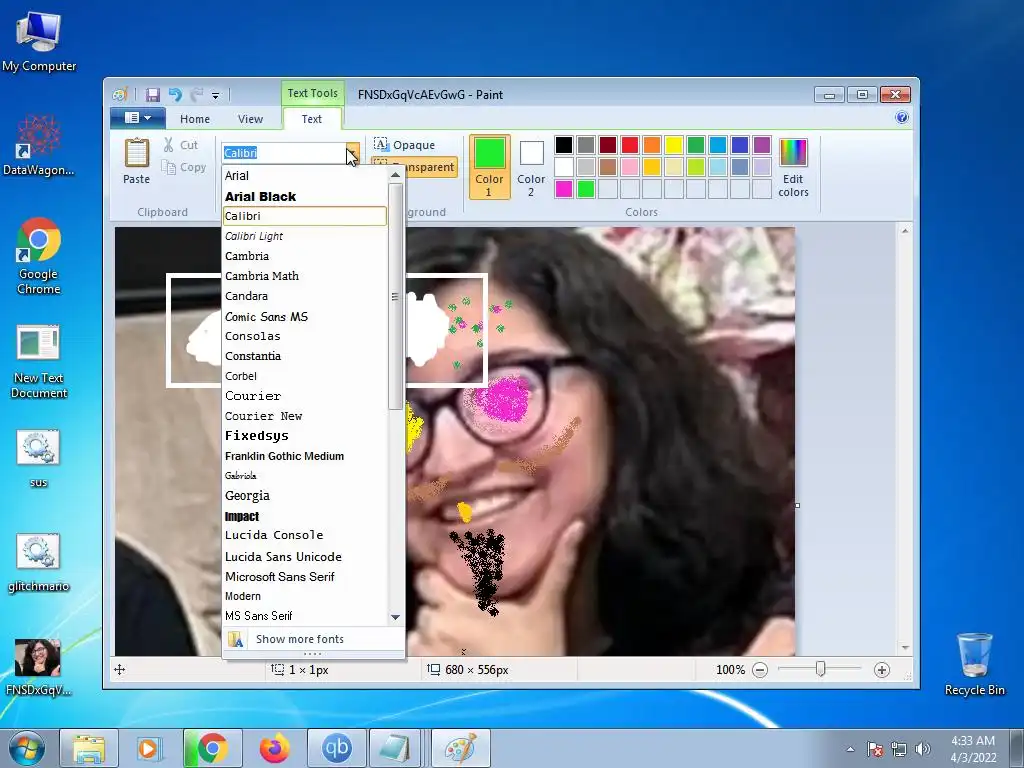The width and height of the screenshot is (1024, 768).
Task: Select New Text Document desktop file
Action: [39, 362]
